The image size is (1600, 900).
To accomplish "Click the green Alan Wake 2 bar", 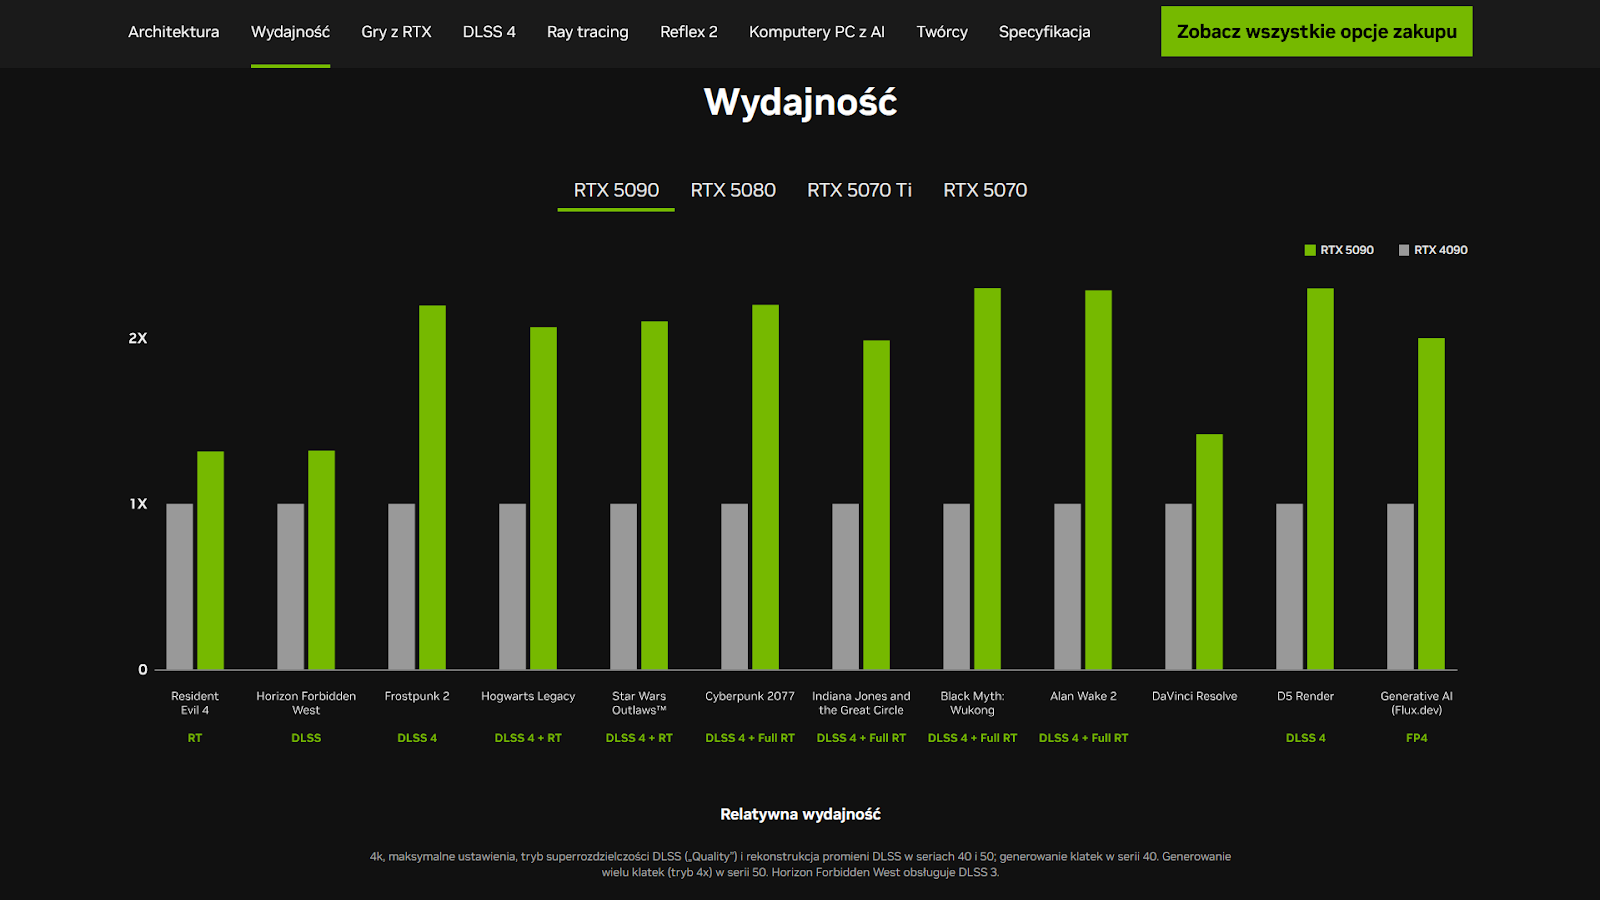I will [x=1098, y=480].
